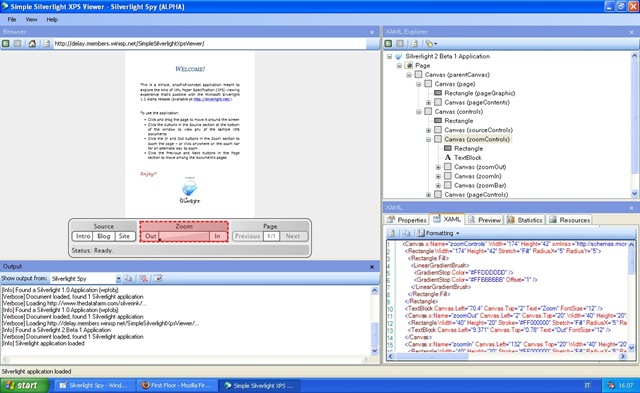Click the green icon in XAML Explorer toolbar

[388, 43]
